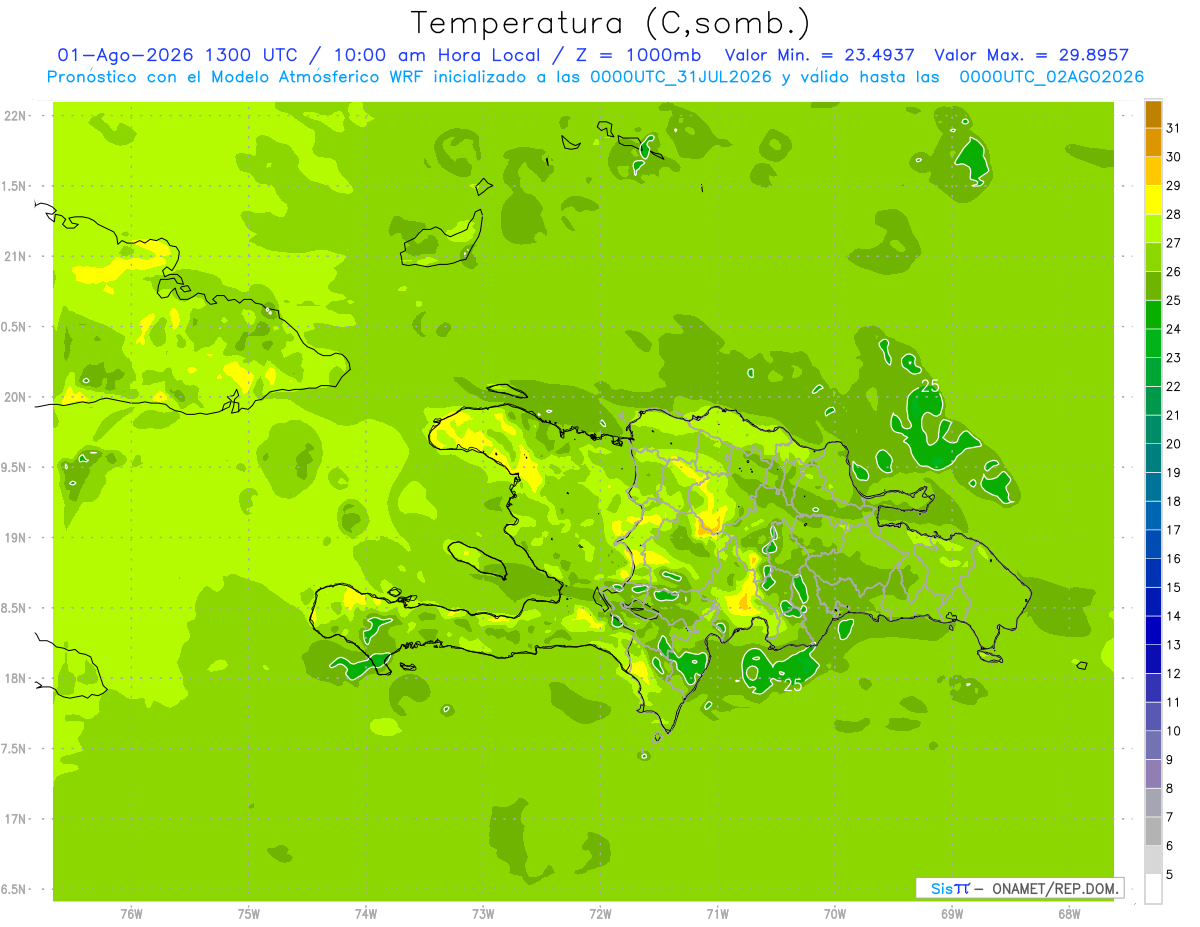Click the colorbar scale value 22

coord(1174,386)
